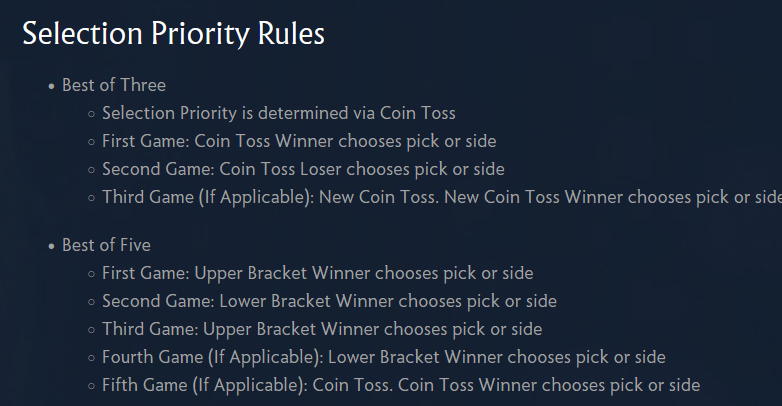Click the word 'Rules' in the heading

click(291, 34)
